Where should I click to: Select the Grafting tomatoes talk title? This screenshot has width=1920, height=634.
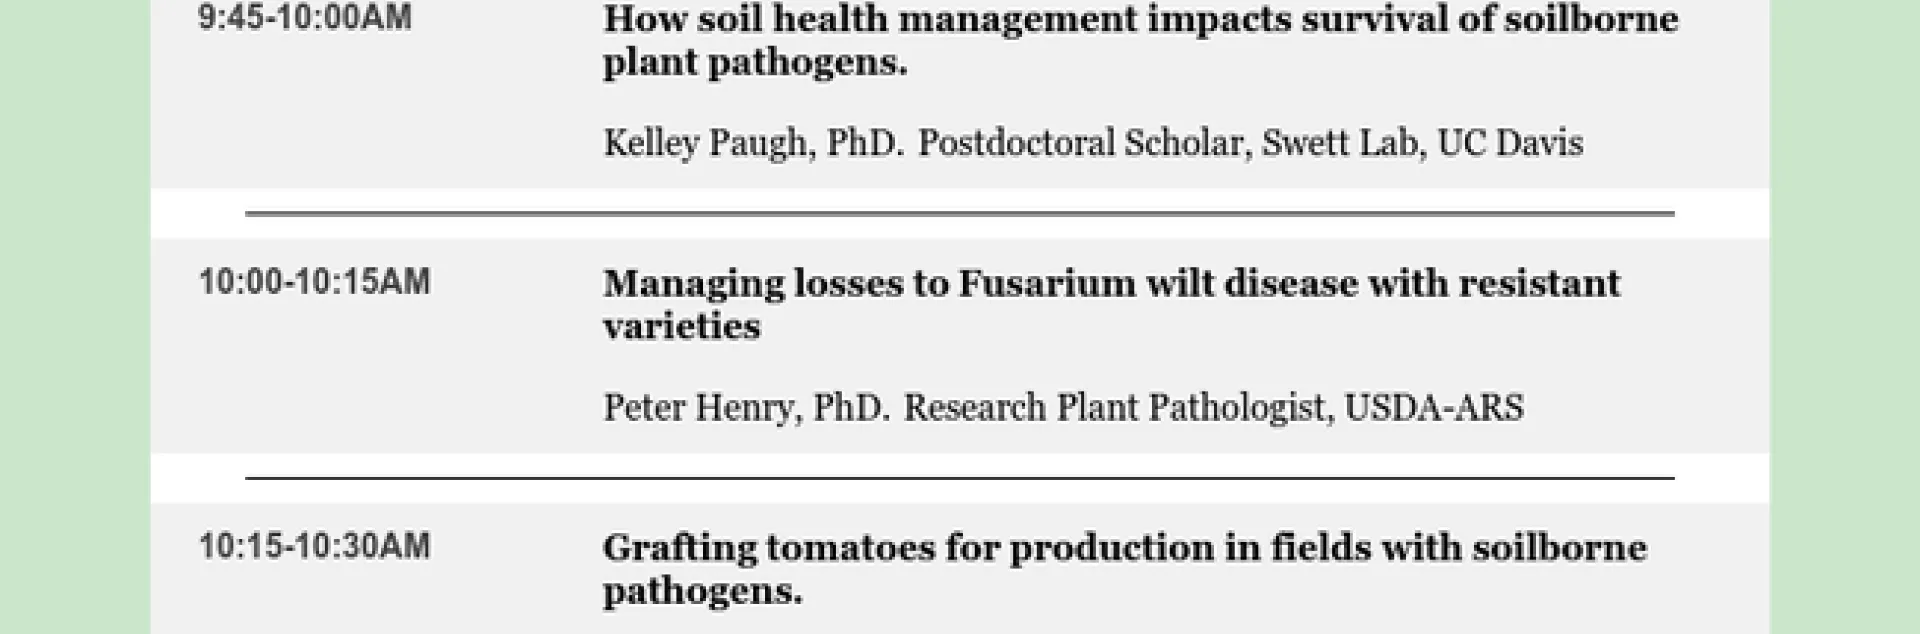1124,568
